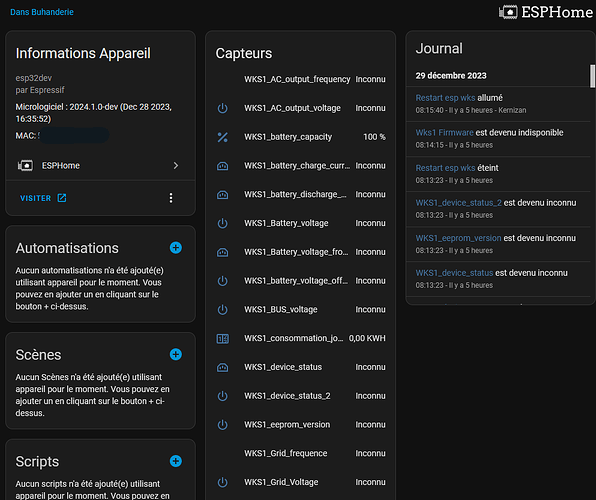The height and width of the screenshot is (500, 596).
Task: Add a new scene with plus icon
Action: tap(176, 354)
